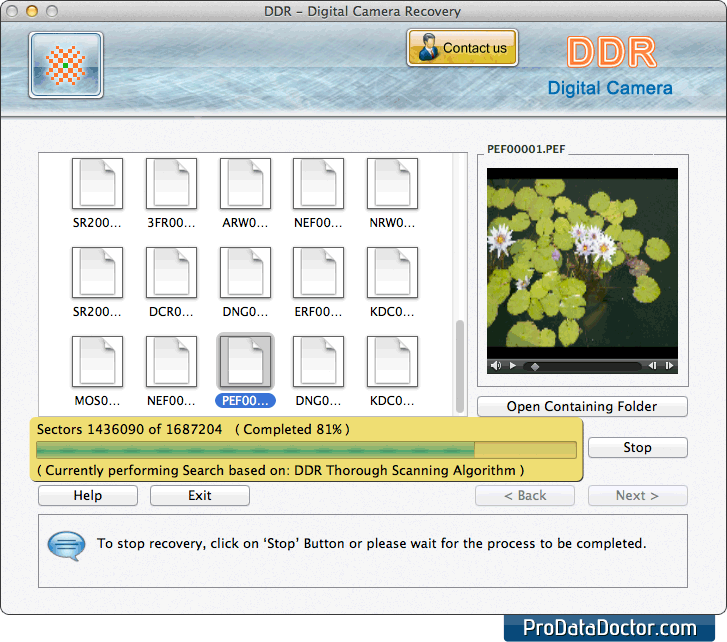Open the Help button

pos(88,496)
